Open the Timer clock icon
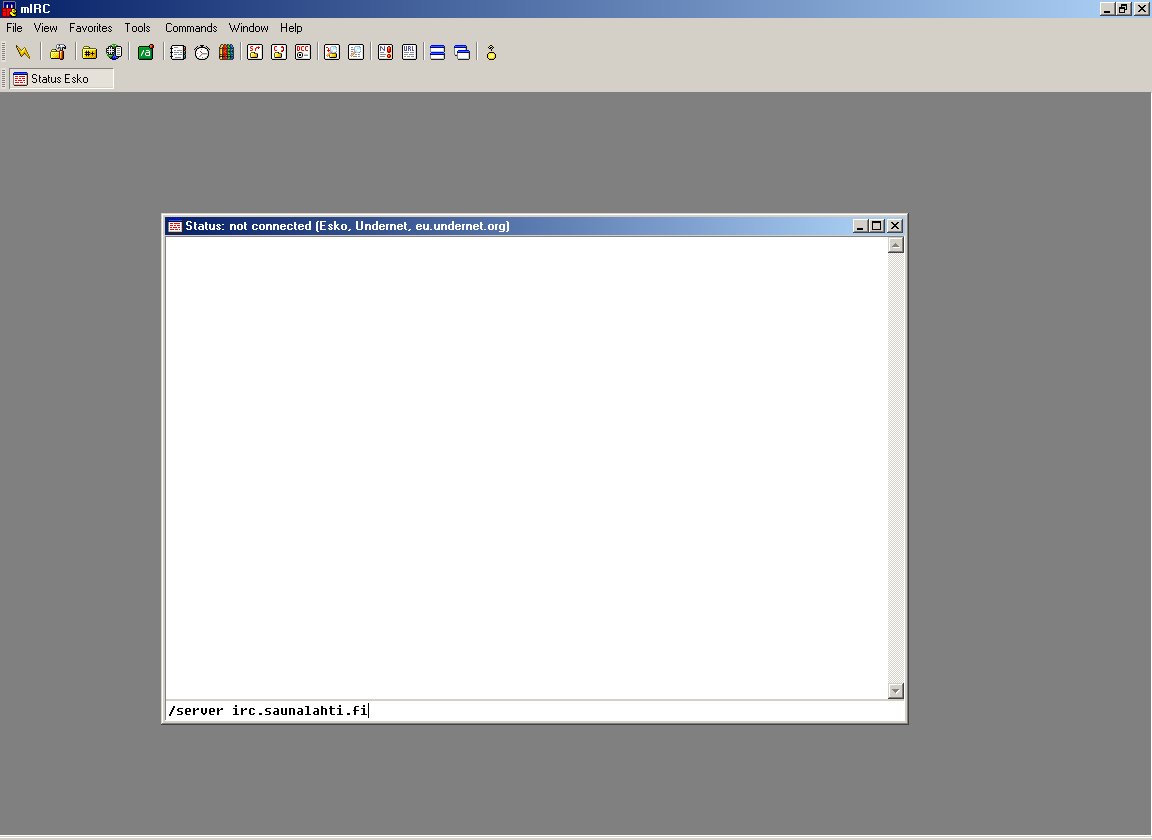 tap(202, 52)
